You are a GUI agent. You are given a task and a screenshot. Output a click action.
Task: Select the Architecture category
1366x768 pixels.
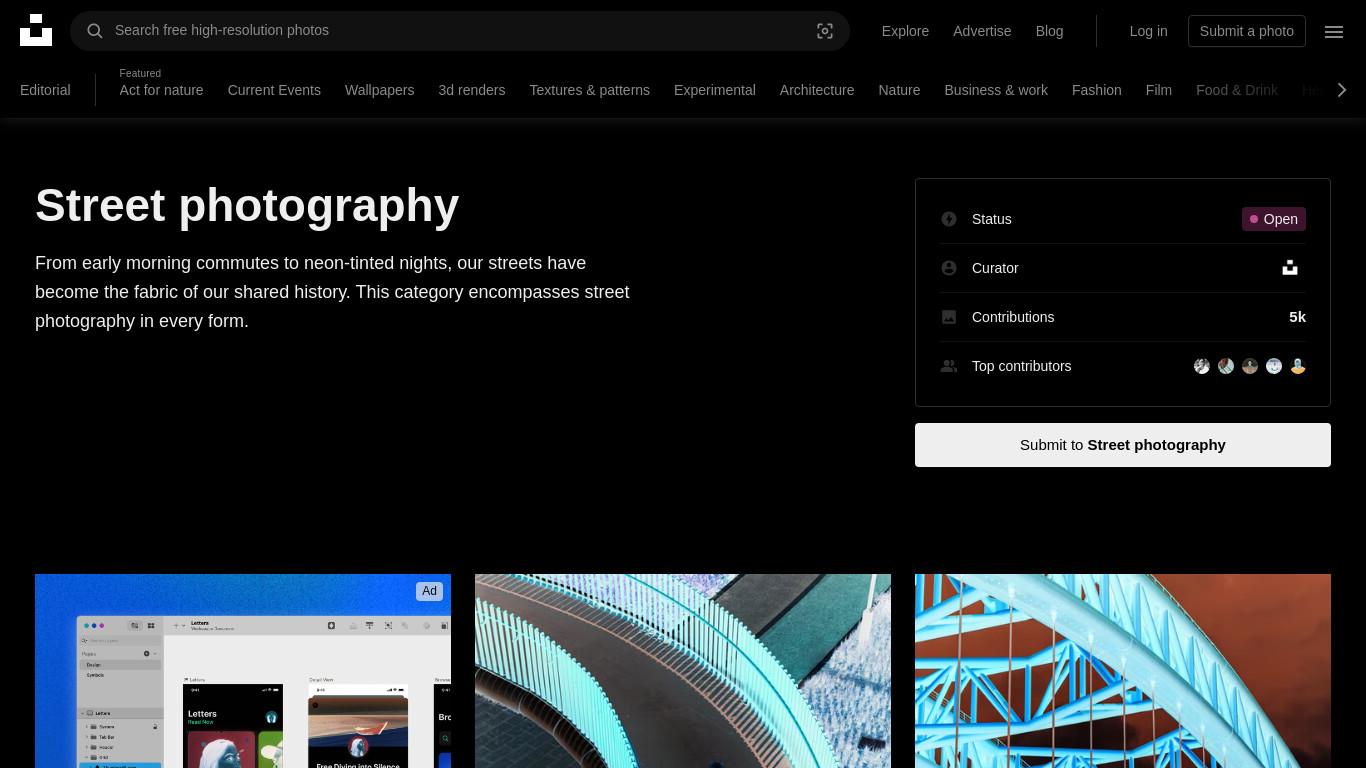pyautogui.click(x=817, y=90)
